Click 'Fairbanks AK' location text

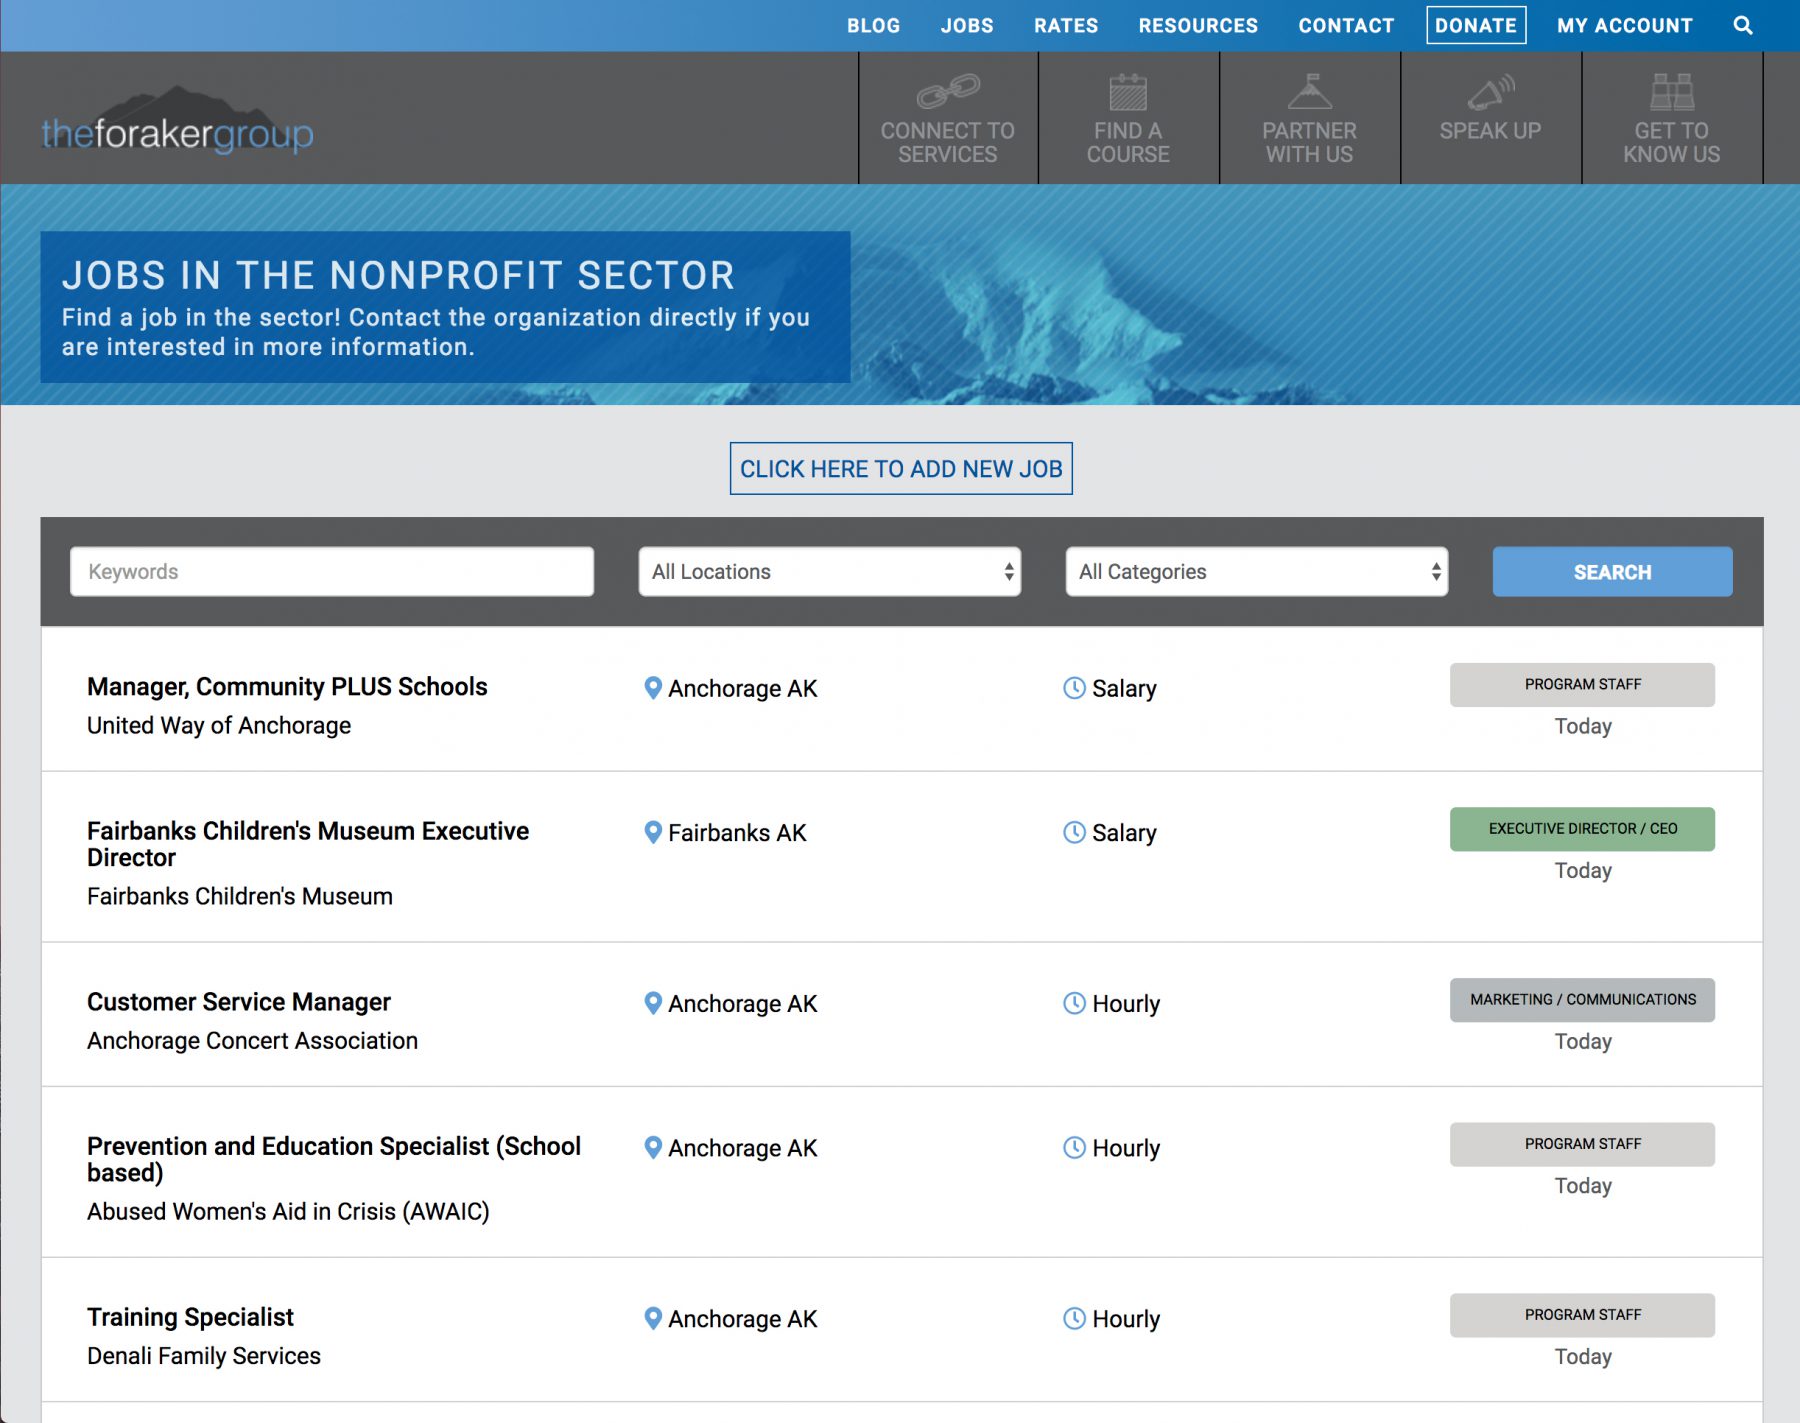pos(737,833)
